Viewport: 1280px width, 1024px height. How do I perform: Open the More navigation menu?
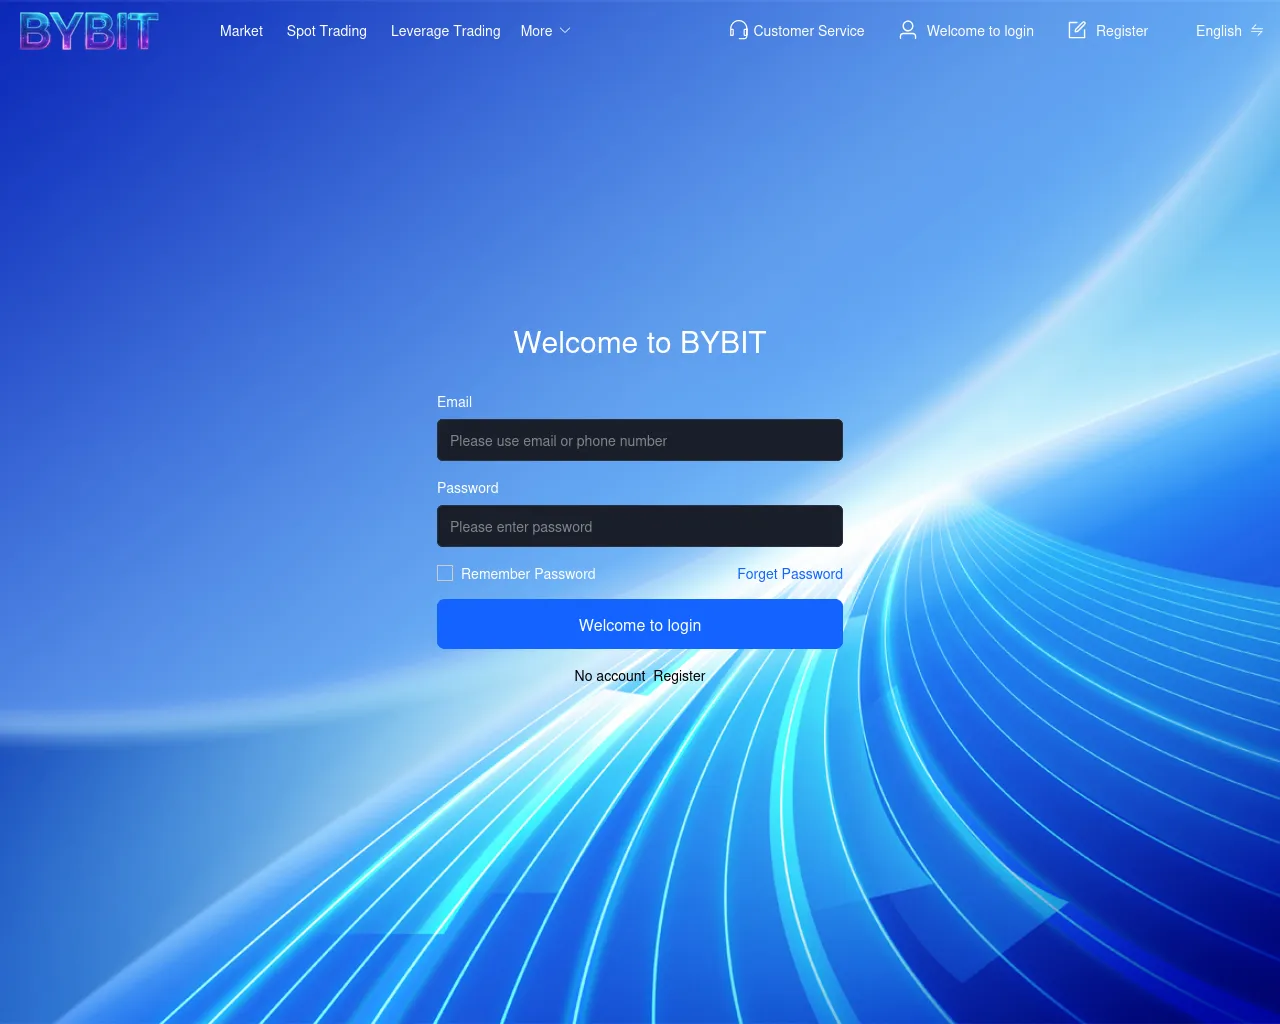pyautogui.click(x=537, y=31)
